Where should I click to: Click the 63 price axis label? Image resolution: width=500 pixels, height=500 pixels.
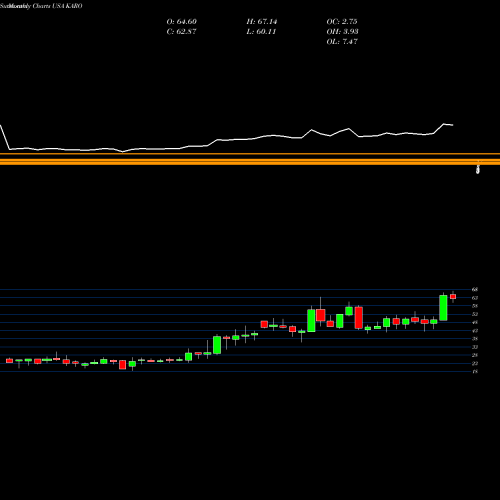pyautogui.click(x=475, y=298)
